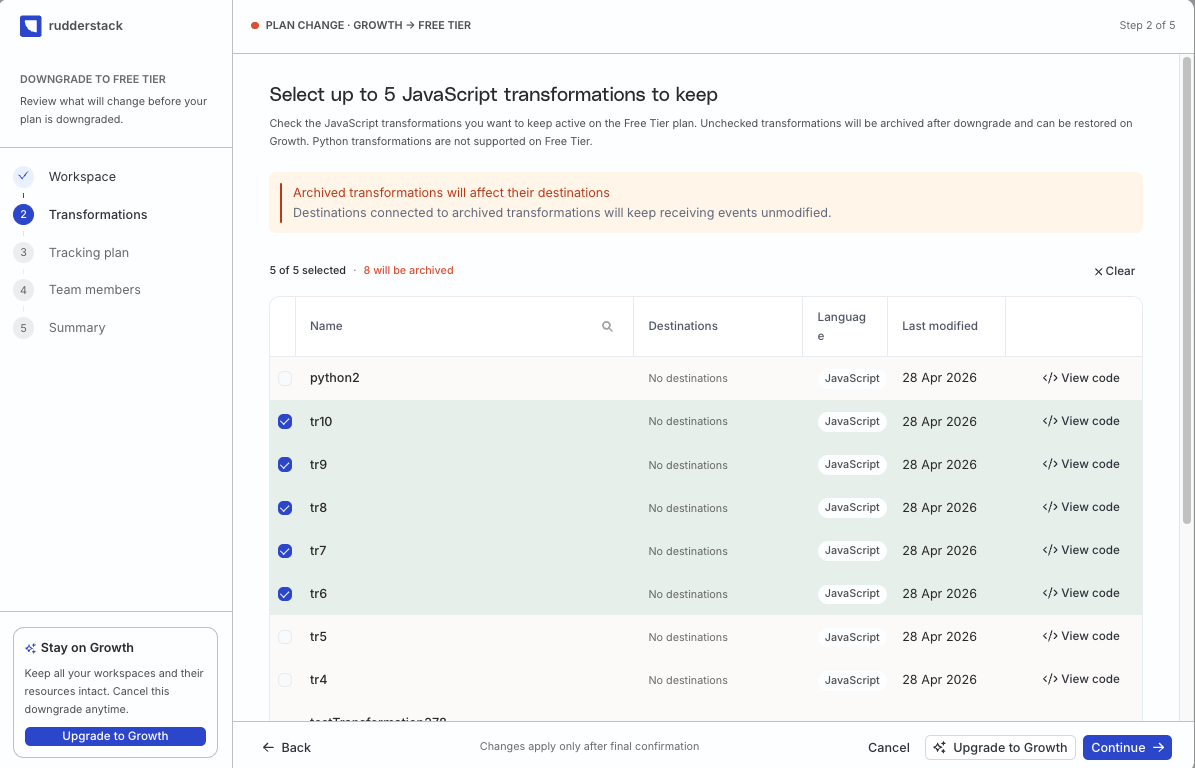Click step 2 circle for Transformations
Image resolution: width=1195 pixels, height=768 pixels.
(24, 214)
